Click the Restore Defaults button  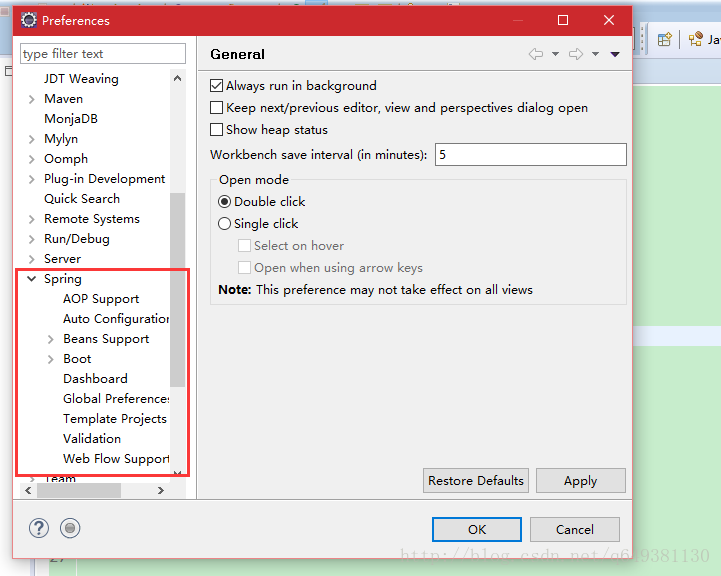[476, 481]
